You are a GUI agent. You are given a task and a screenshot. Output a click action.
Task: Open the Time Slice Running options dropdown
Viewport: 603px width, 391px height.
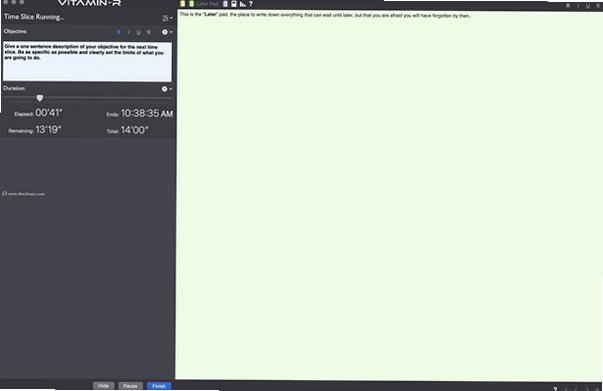click(167, 18)
